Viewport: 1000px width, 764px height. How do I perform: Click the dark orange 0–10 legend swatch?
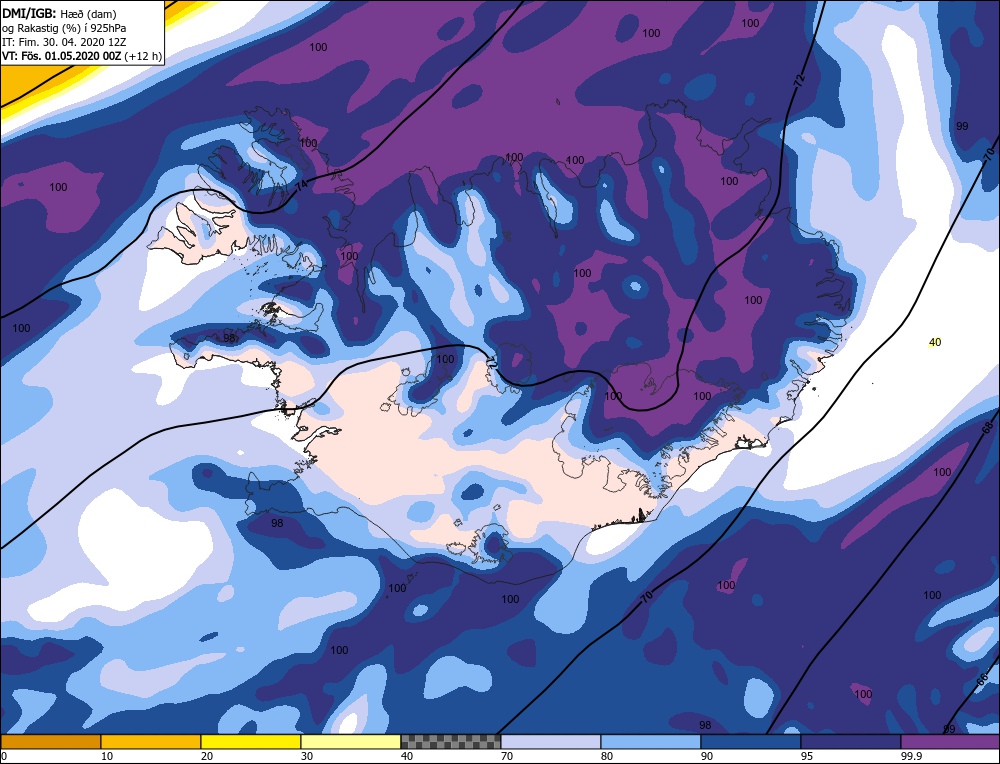51,742
